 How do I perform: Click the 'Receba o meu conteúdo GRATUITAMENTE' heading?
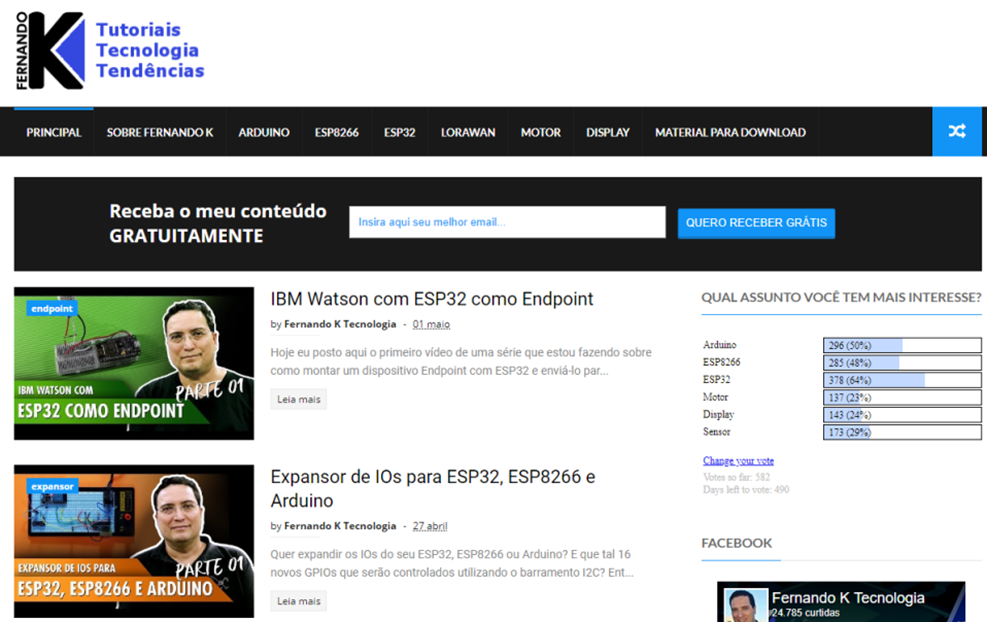tap(218, 223)
